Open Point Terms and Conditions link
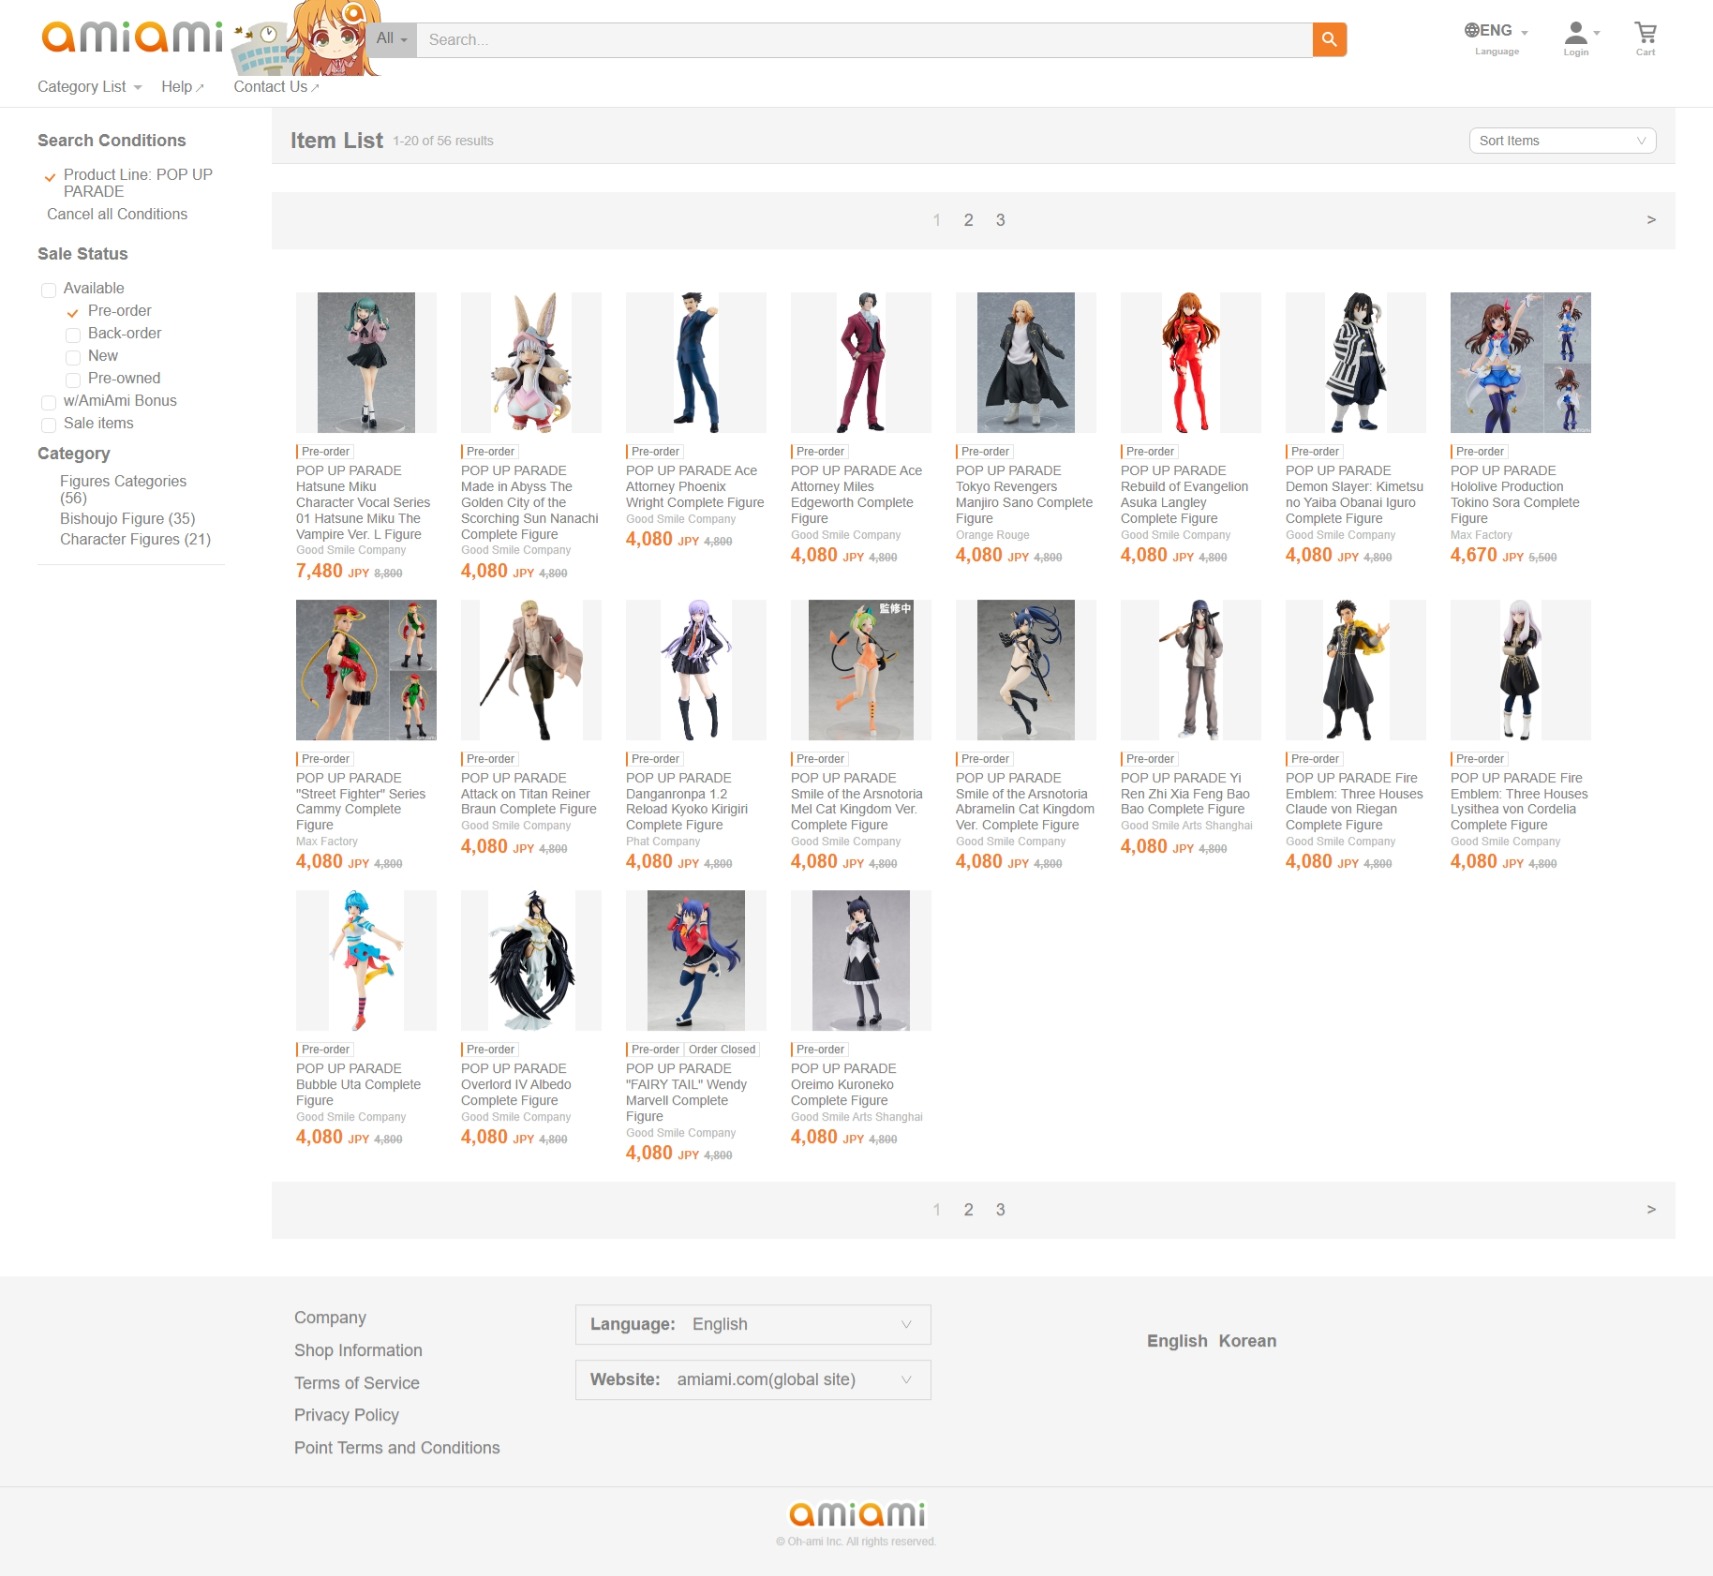The width and height of the screenshot is (1713, 1576). click(397, 1448)
